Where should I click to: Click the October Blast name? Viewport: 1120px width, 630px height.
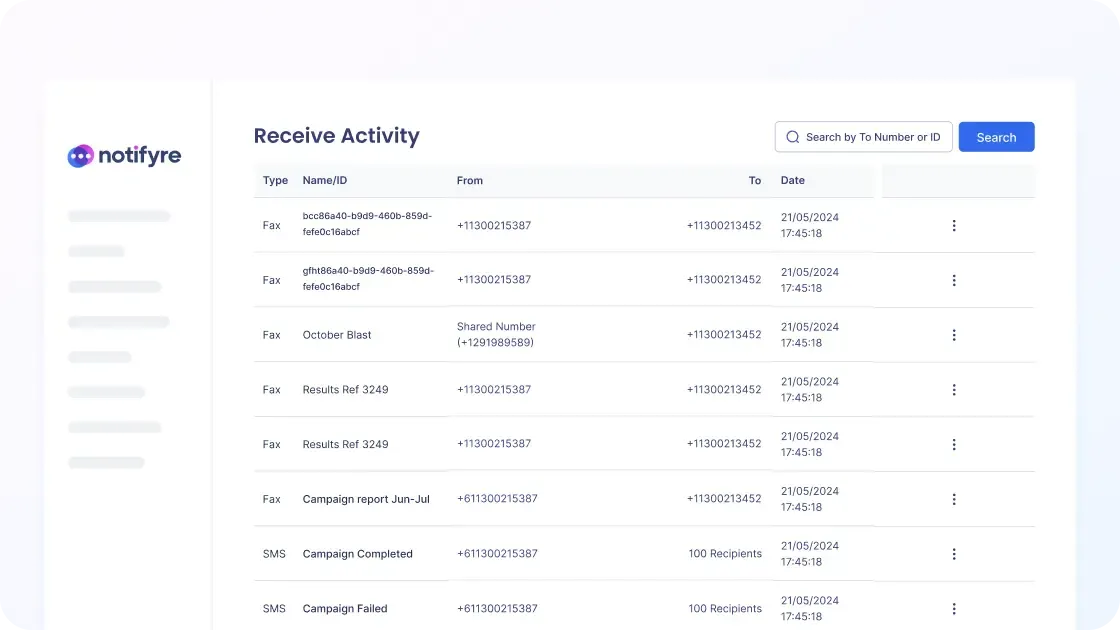[x=337, y=335]
